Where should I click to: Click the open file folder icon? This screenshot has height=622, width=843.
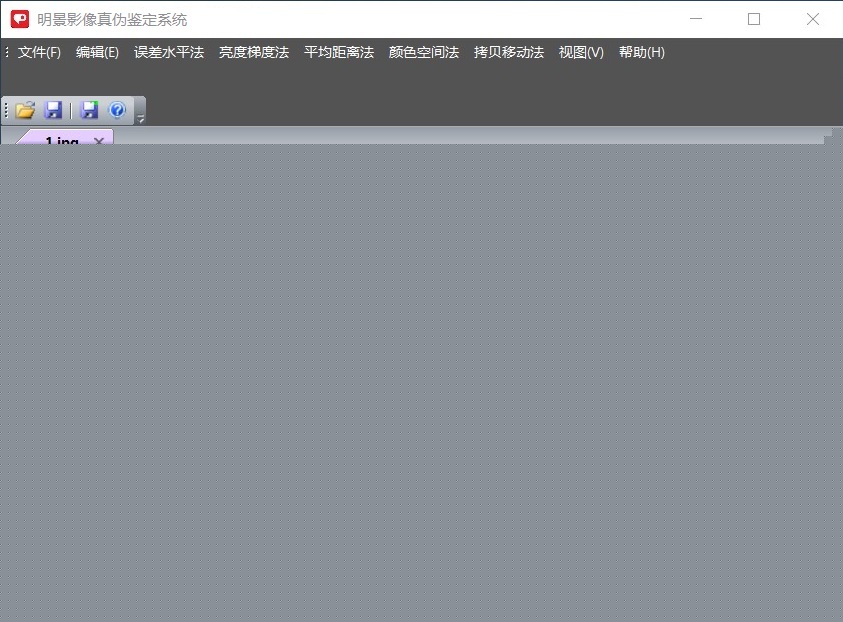(x=25, y=110)
